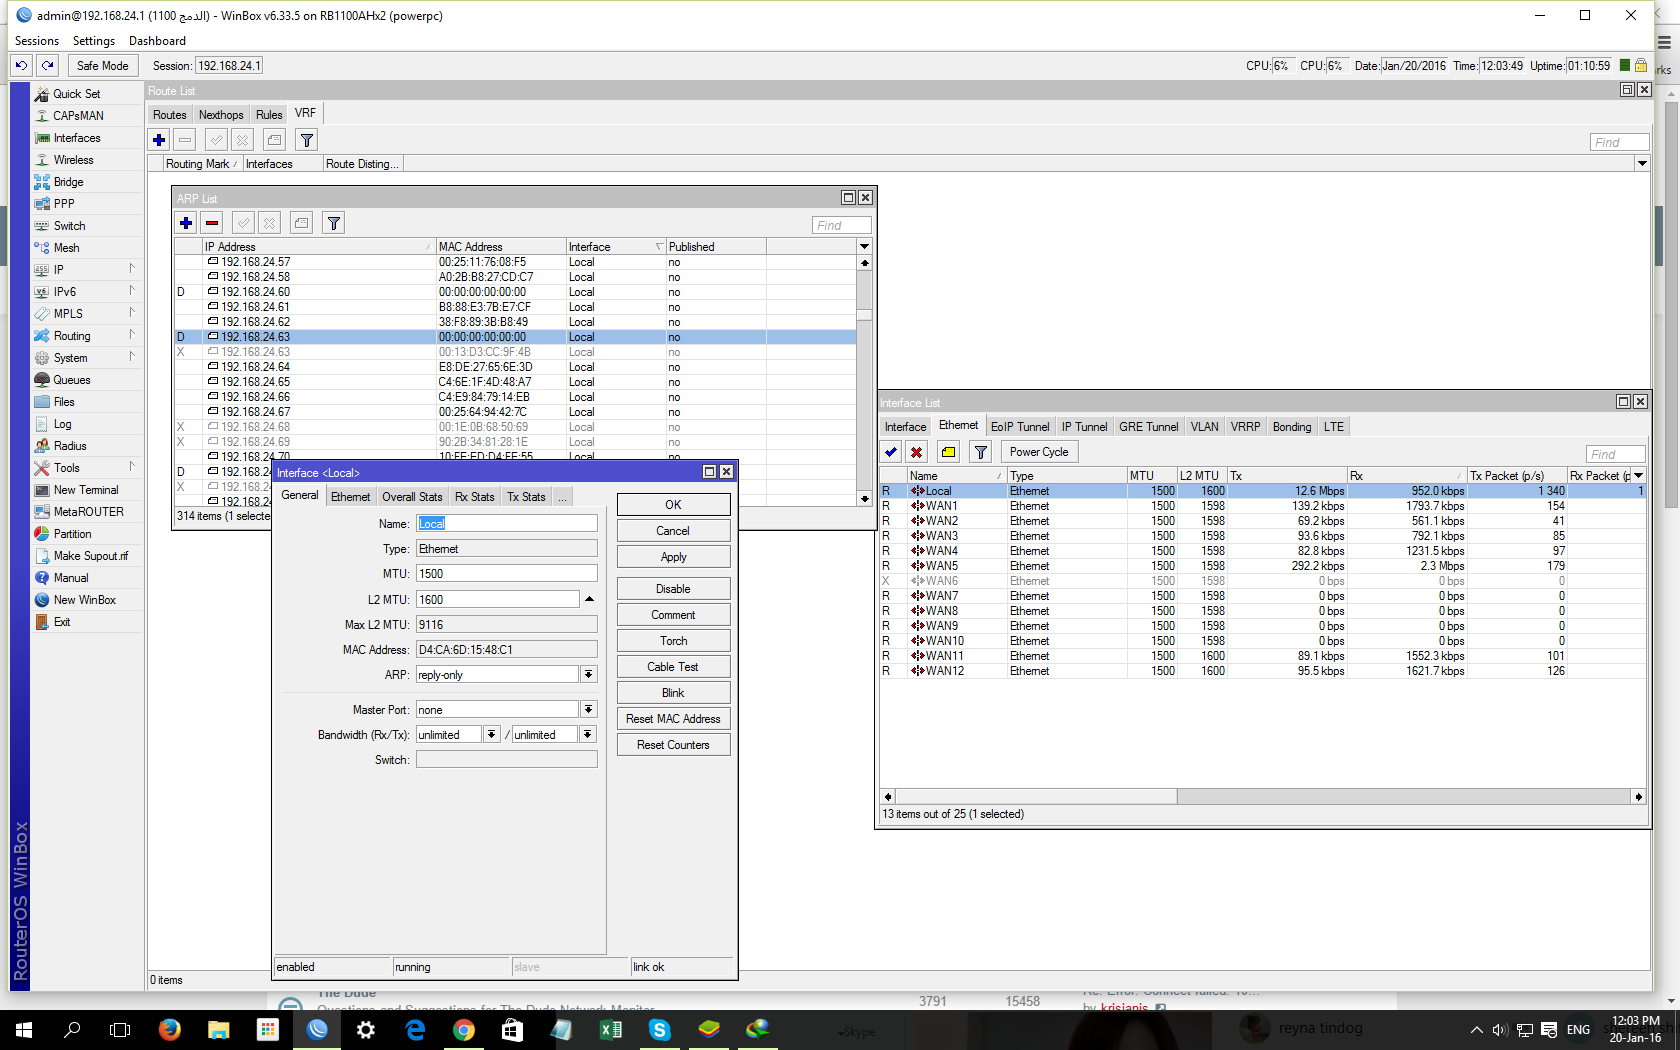Open Master Port dropdown

pos(589,710)
